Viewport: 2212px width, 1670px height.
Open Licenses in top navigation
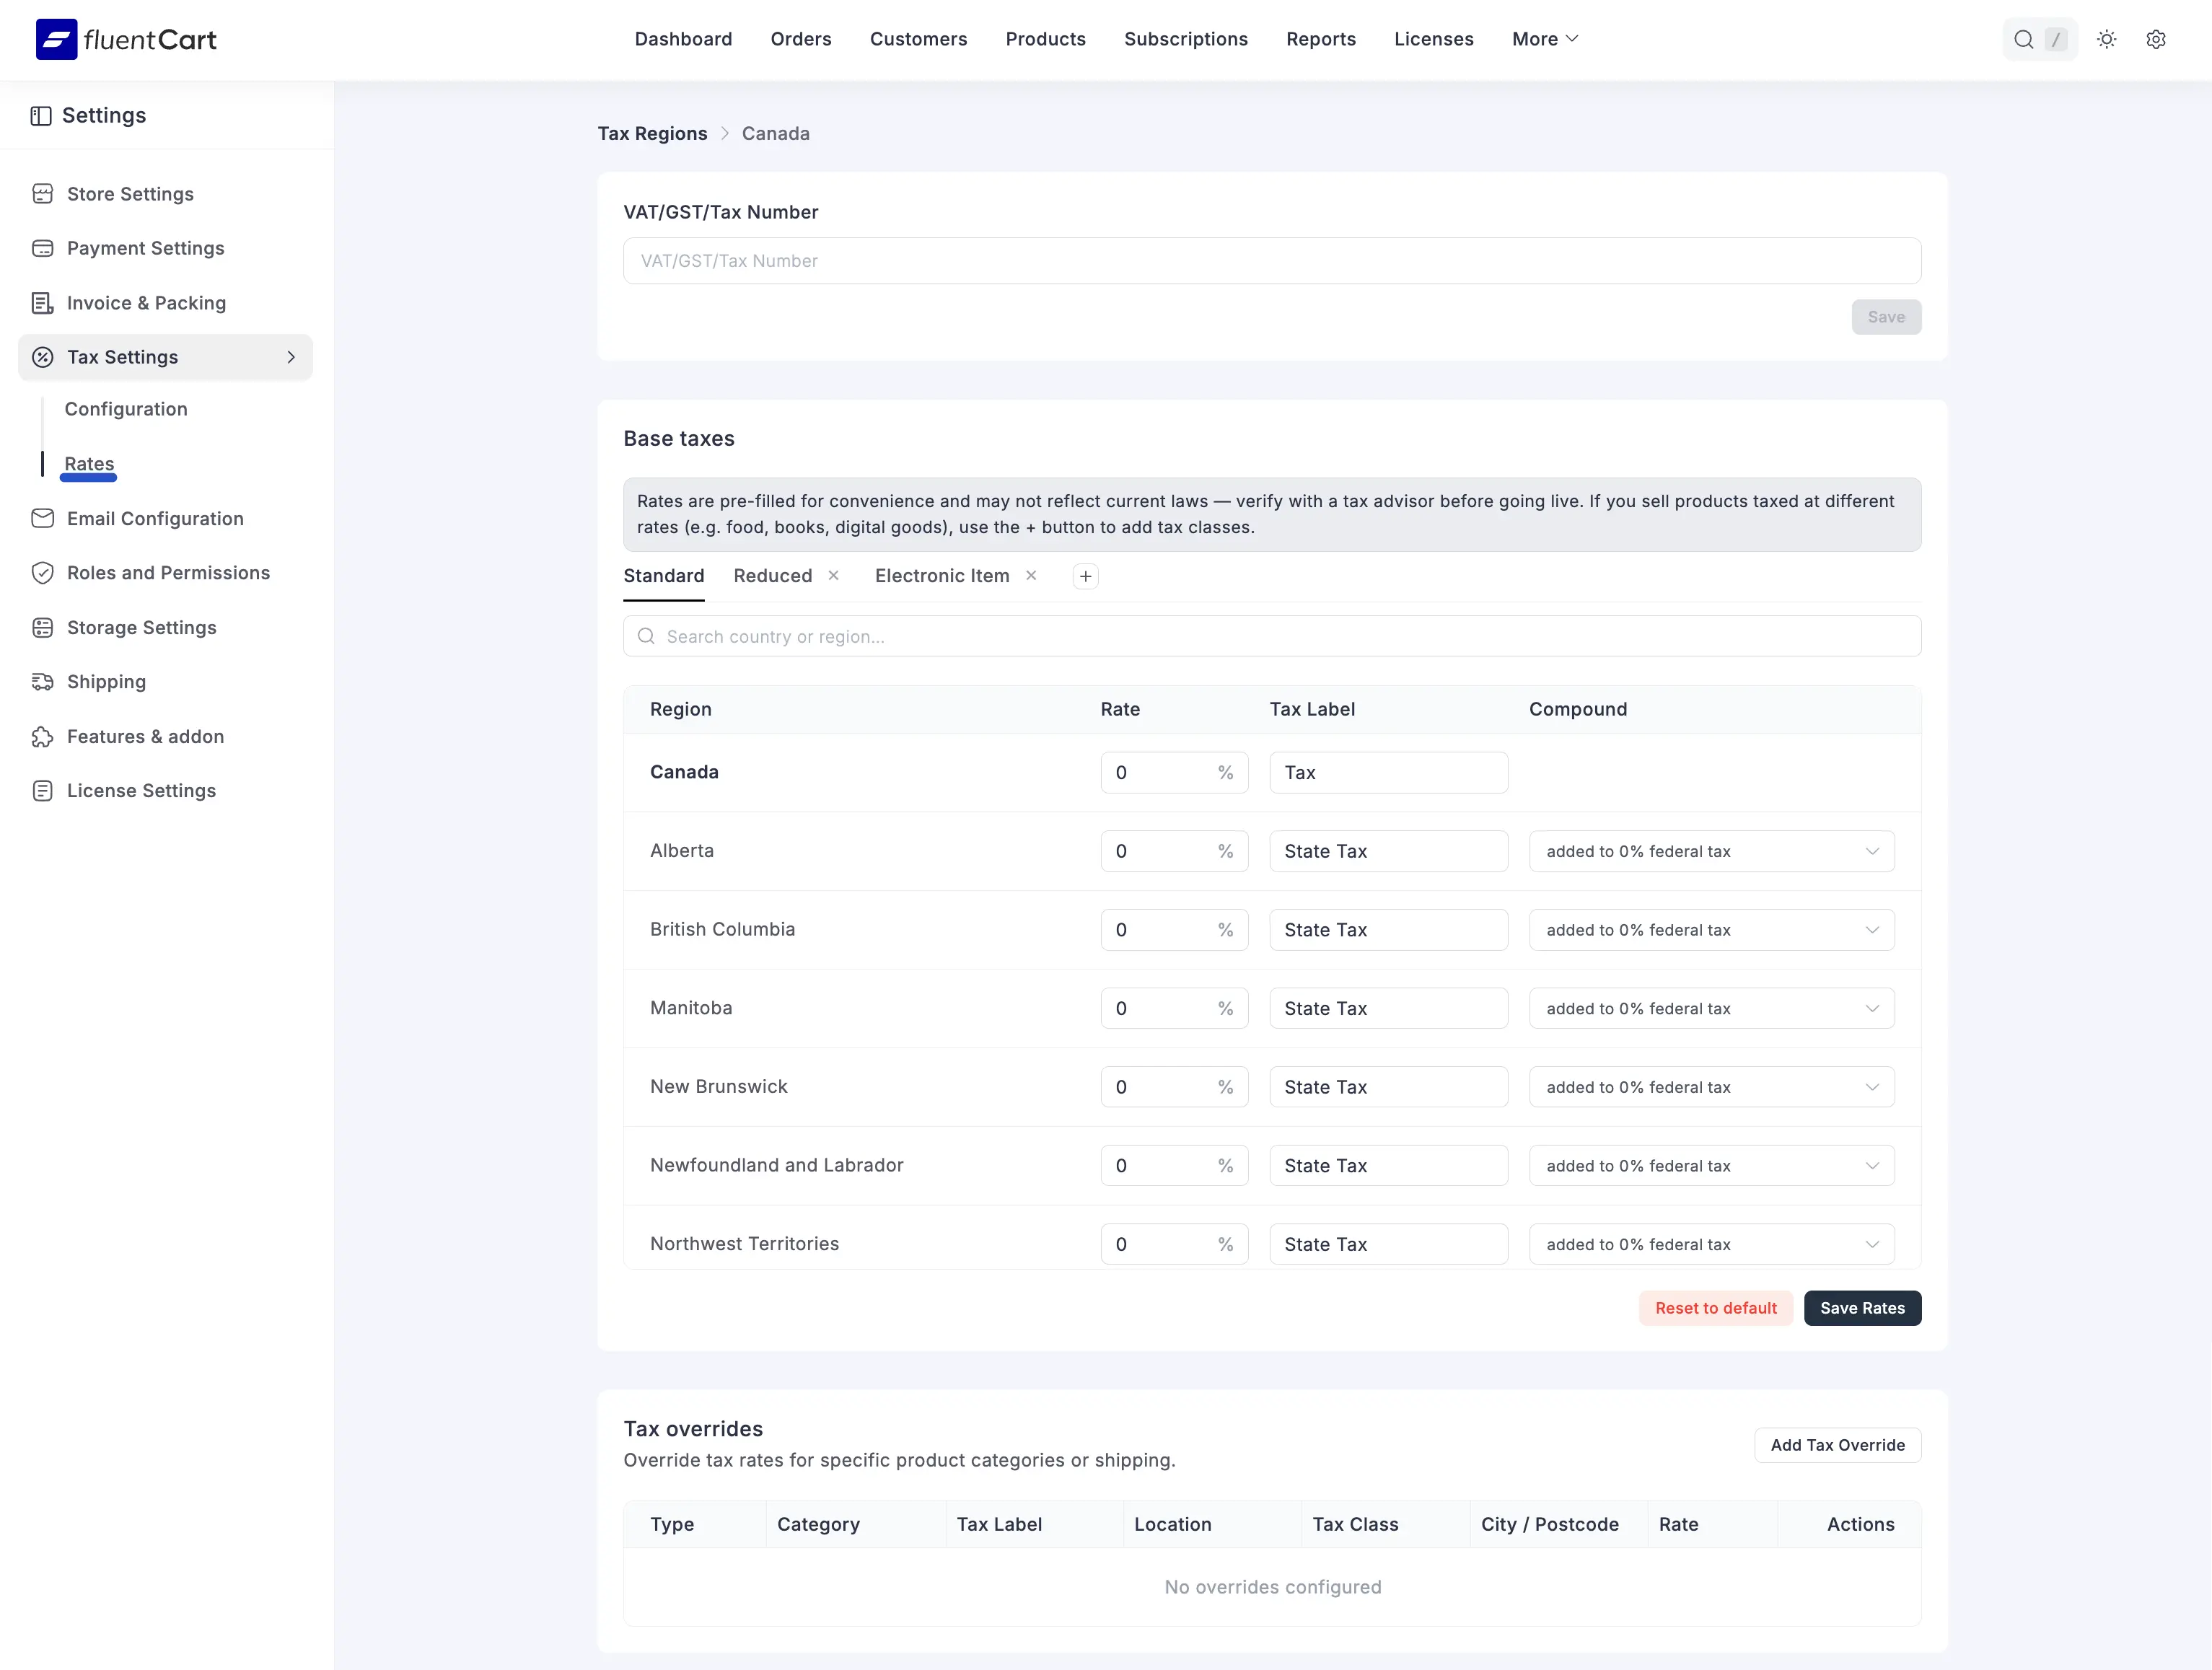pos(1433,39)
